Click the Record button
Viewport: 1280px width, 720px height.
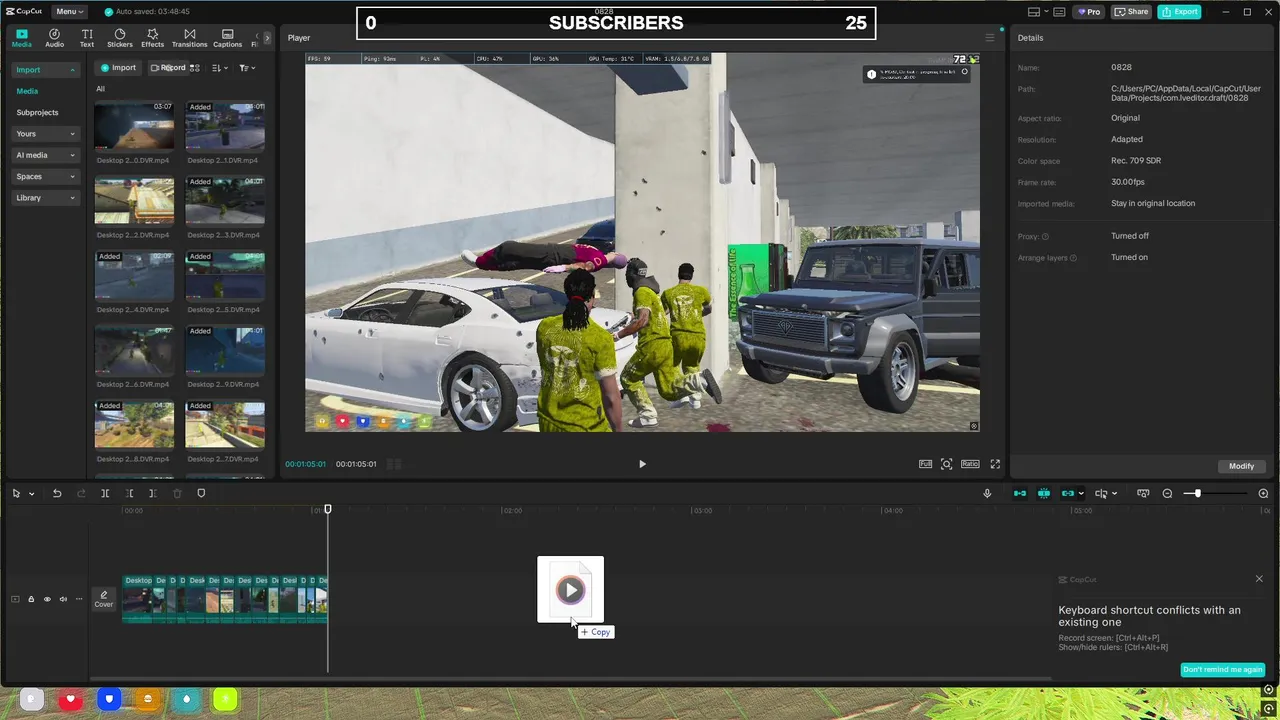(x=168, y=68)
